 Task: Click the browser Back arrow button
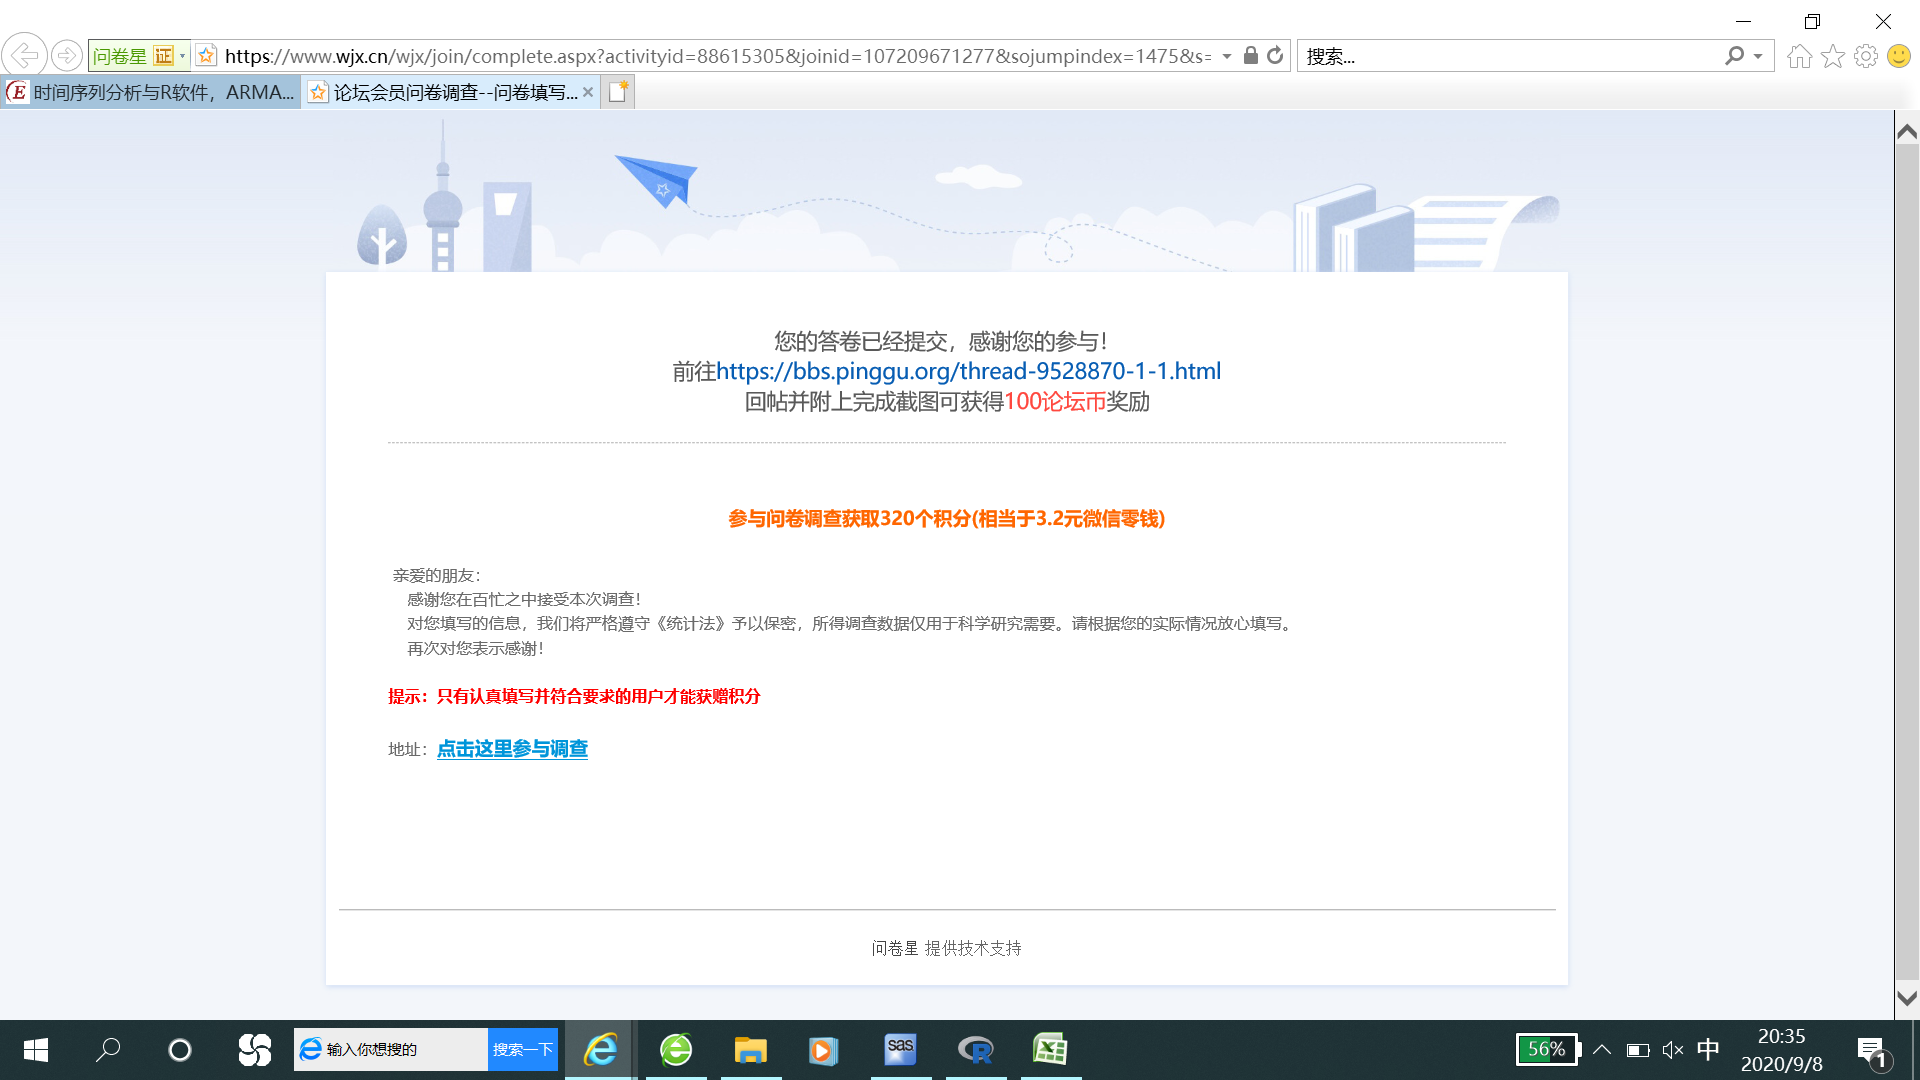24,56
